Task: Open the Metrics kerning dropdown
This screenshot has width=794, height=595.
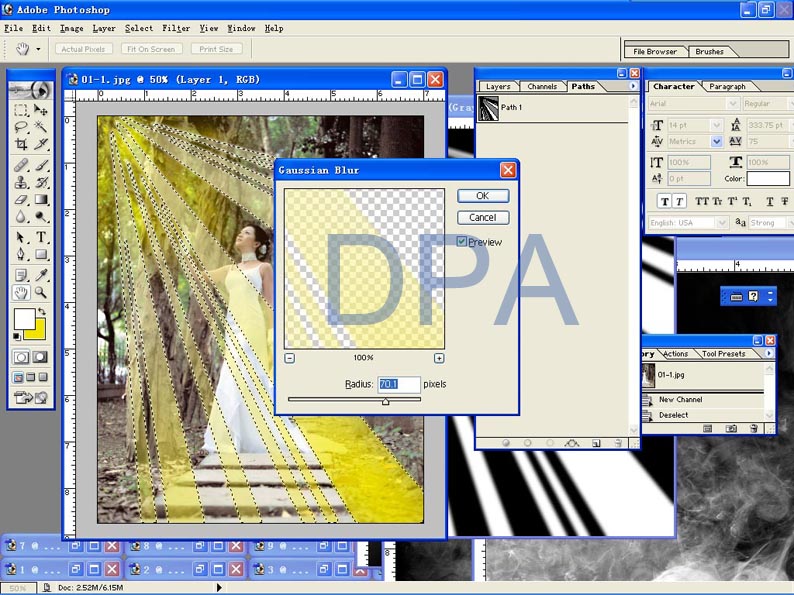Action: [716, 141]
